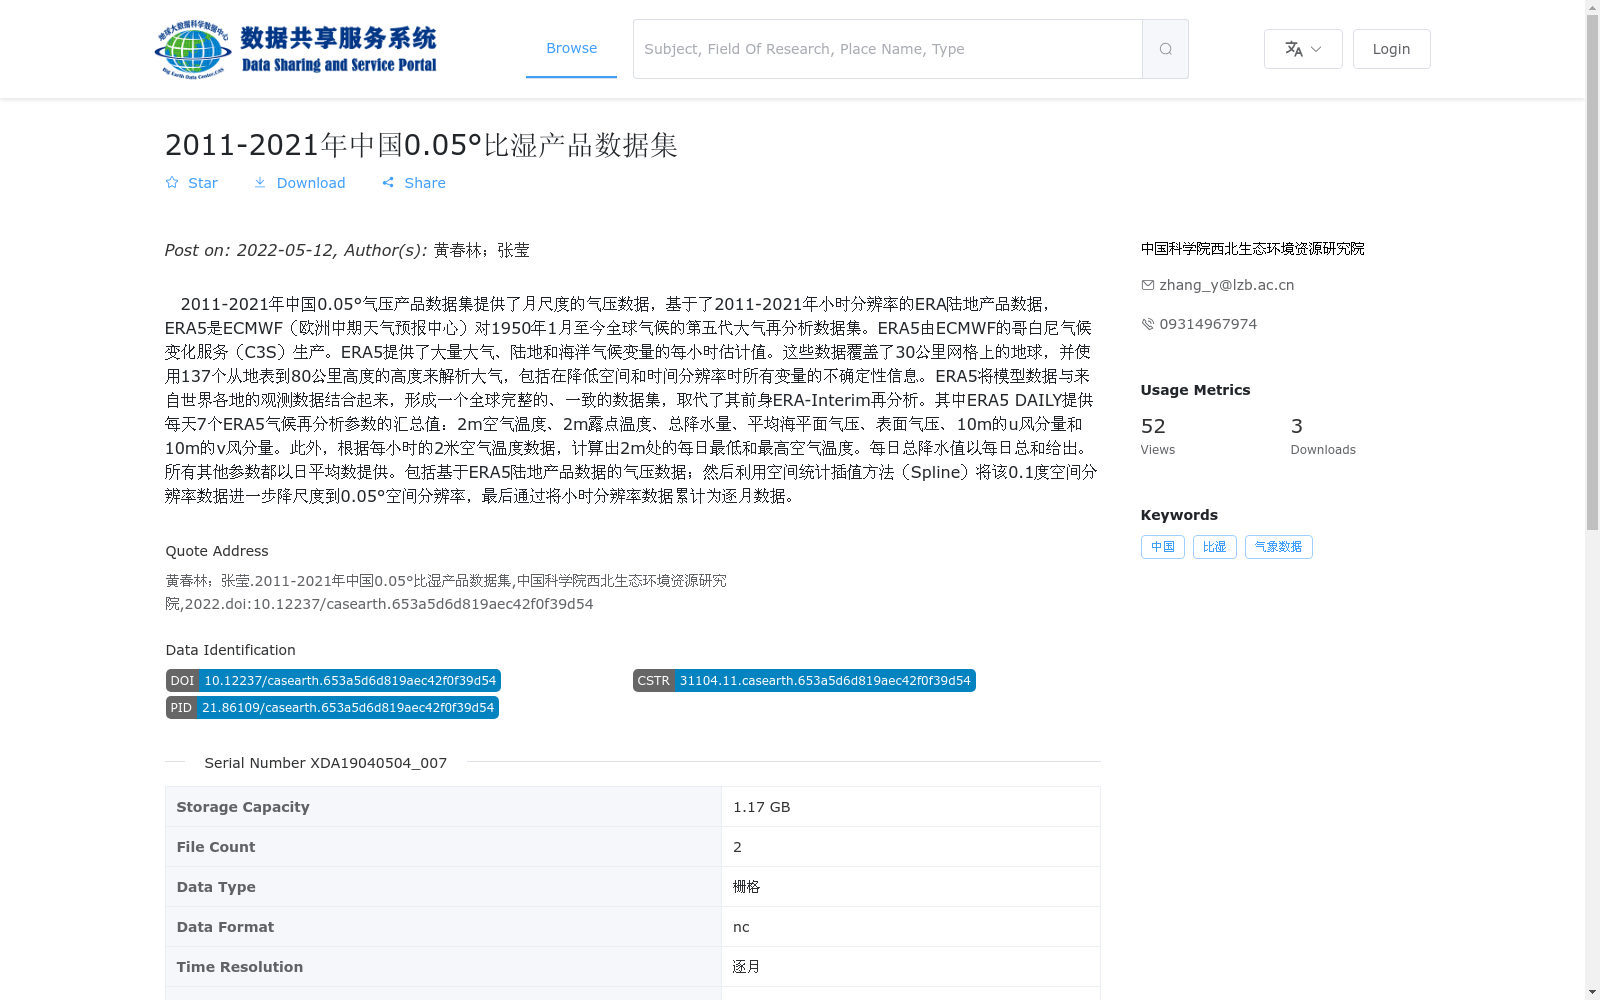Click the page vertical scrollbar thumb
This screenshot has width=1600, height=1000.
(1592, 272)
